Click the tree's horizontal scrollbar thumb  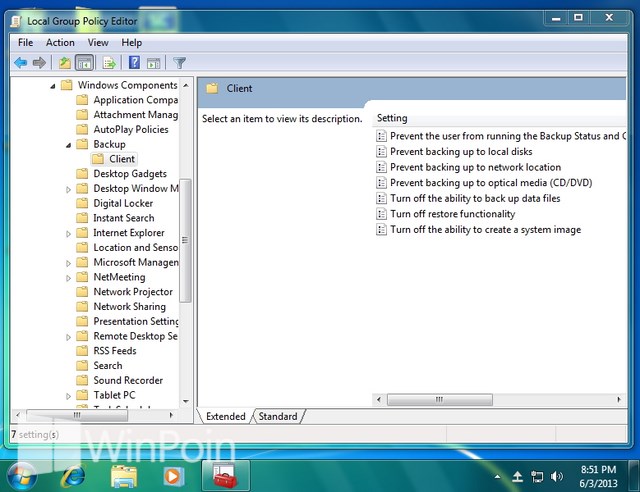[77, 415]
